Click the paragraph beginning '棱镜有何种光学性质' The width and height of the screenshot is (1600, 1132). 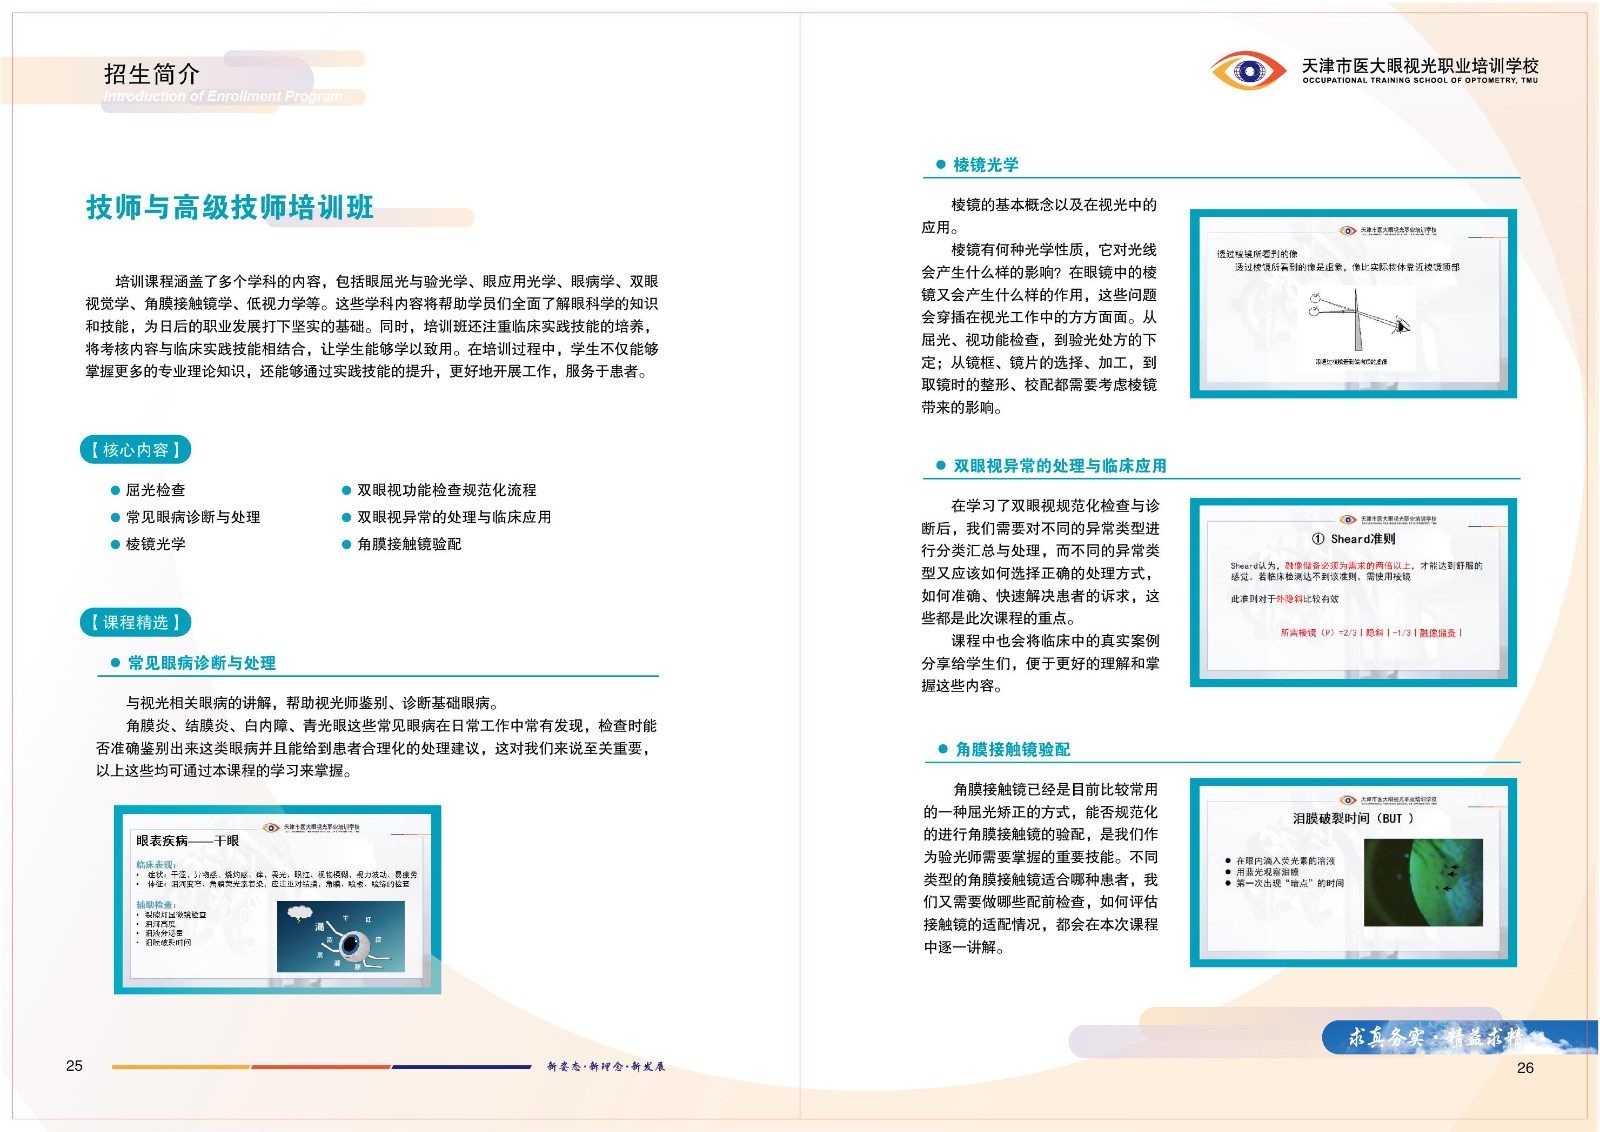1039,328
